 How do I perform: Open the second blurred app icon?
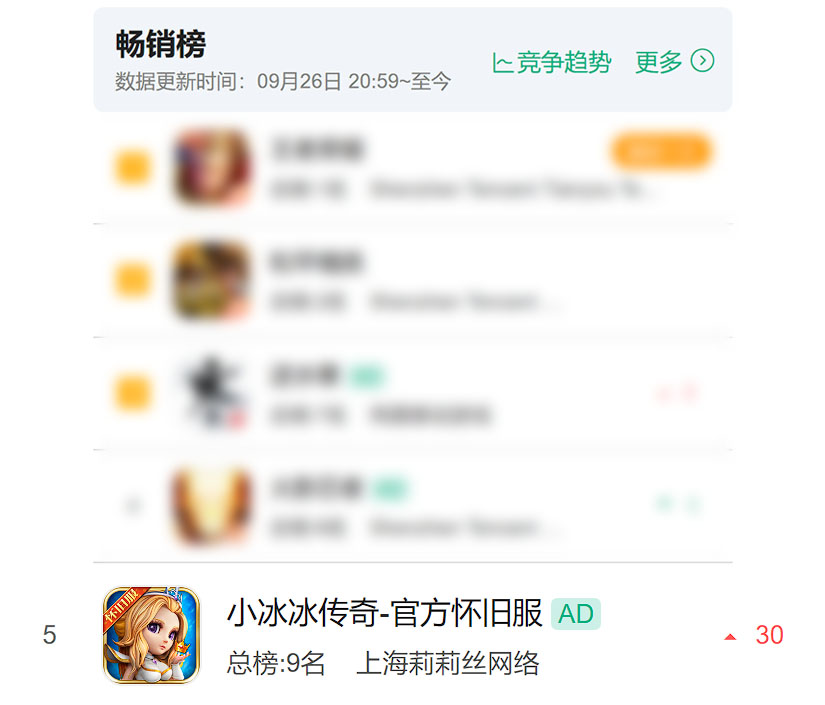click(212, 280)
